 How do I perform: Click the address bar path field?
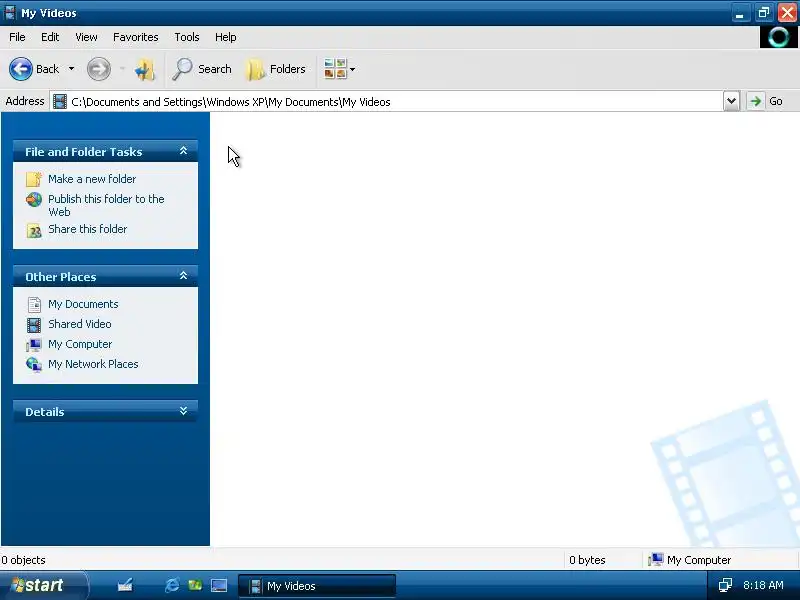386,102
